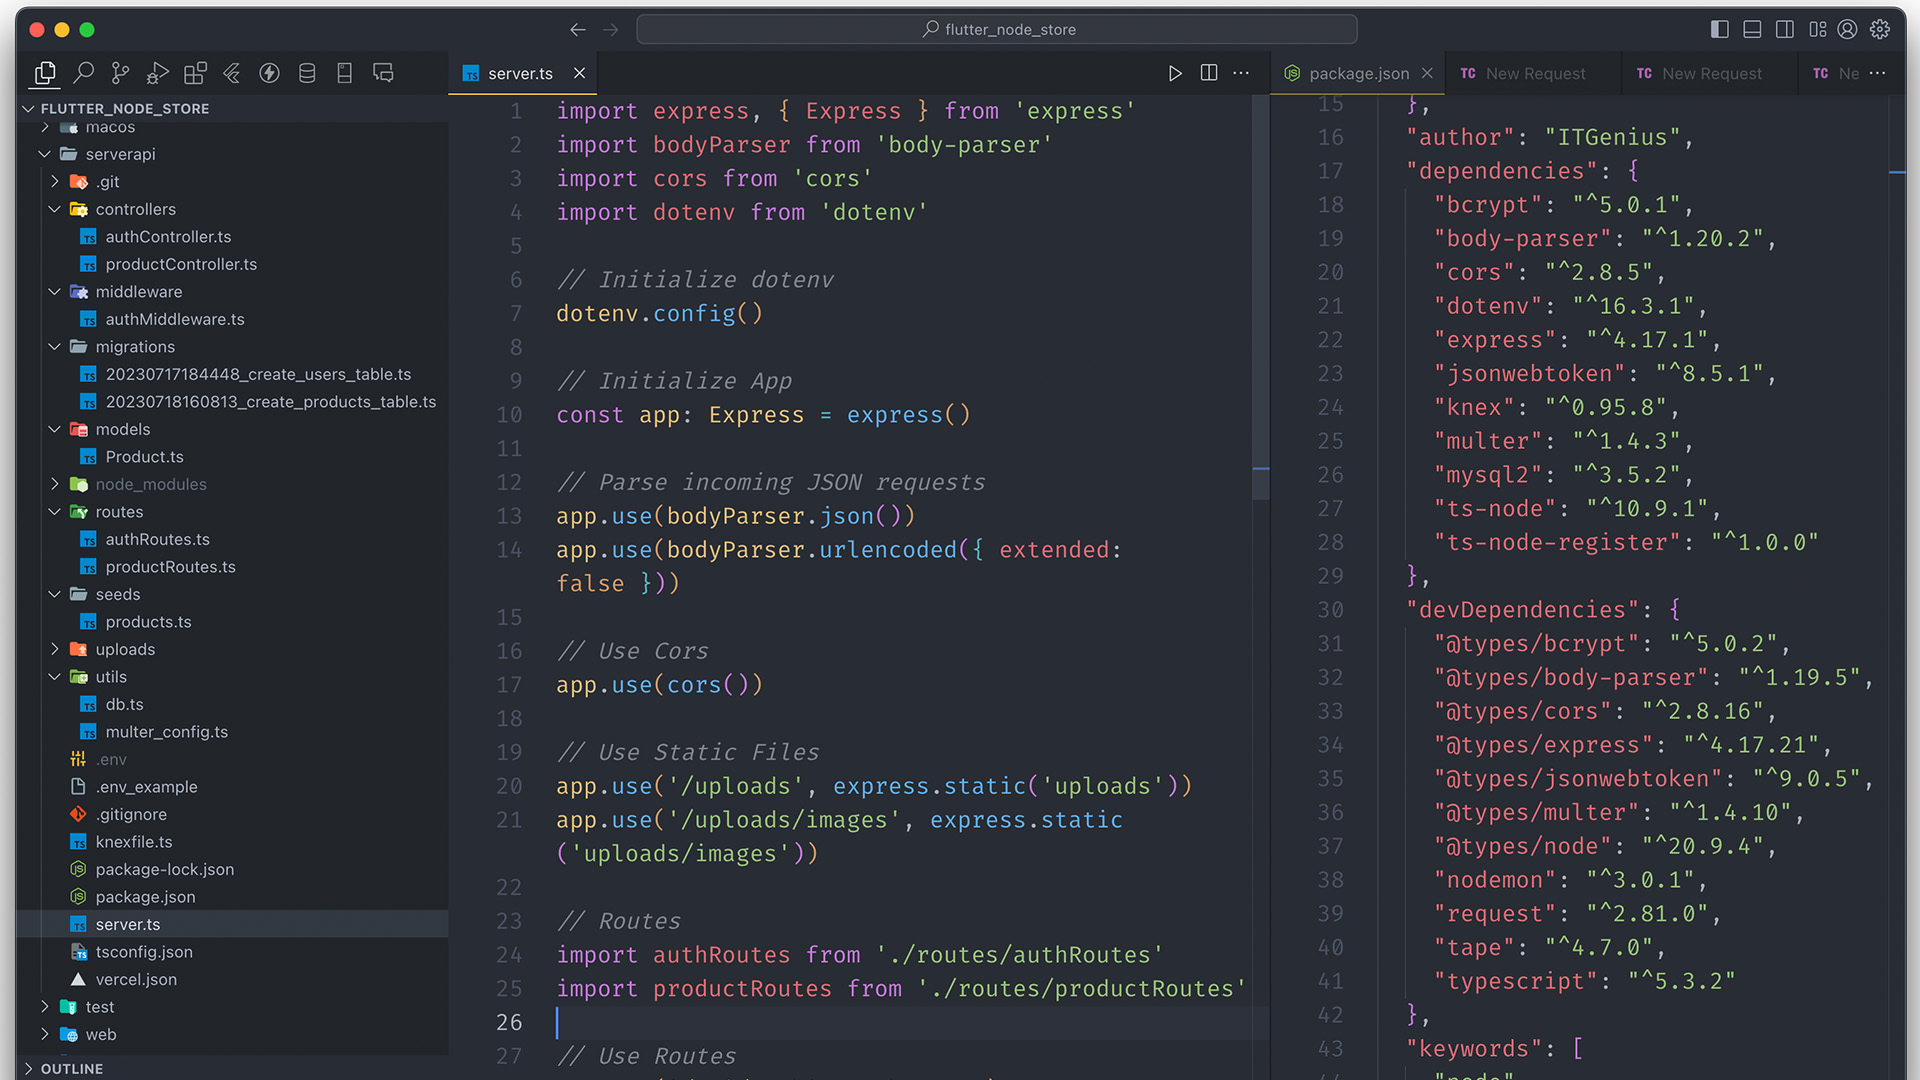
Task: Open the Thunder Client lightning icon
Action: tap(269, 73)
